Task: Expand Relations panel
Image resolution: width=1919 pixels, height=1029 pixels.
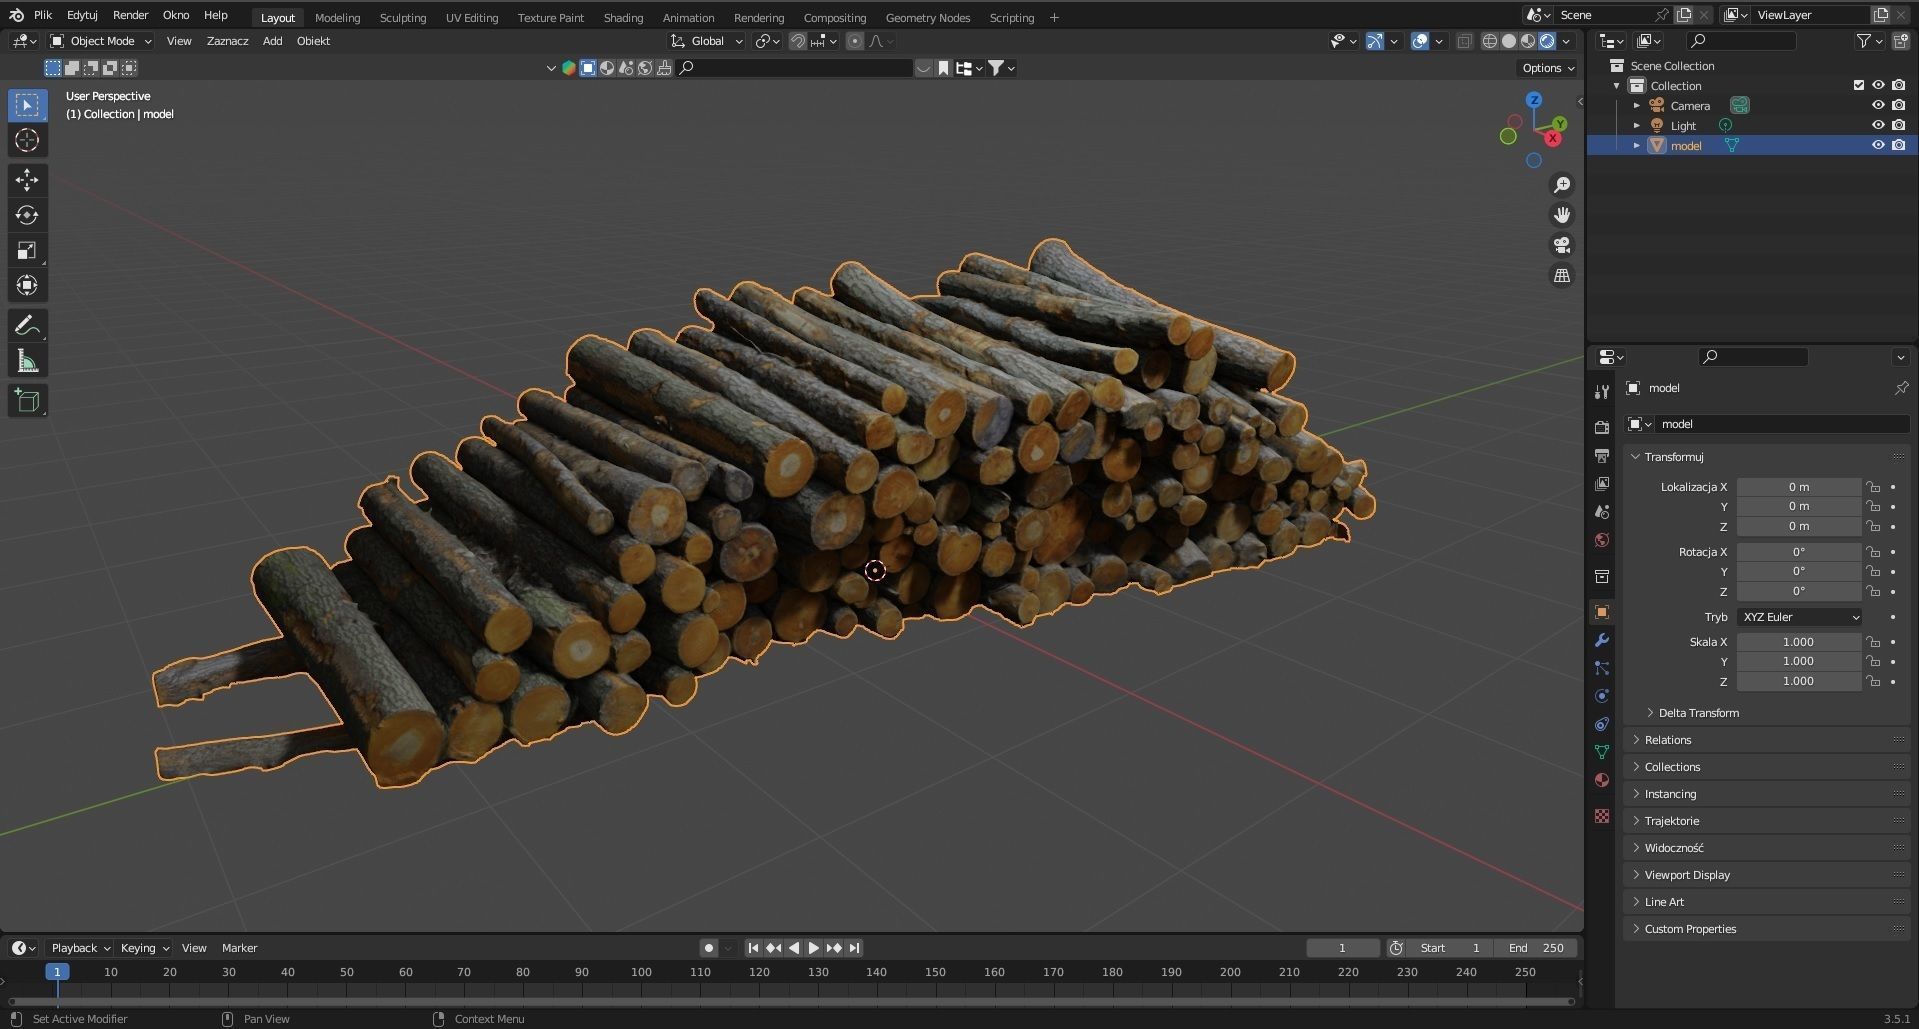Action: click(1667, 740)
